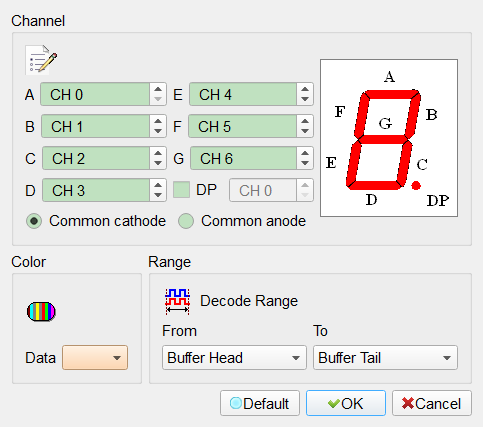Image resolution: width=483 pixels, height=427 pixels.
Task: Click the Default button
Action: (x=260, y=403)
